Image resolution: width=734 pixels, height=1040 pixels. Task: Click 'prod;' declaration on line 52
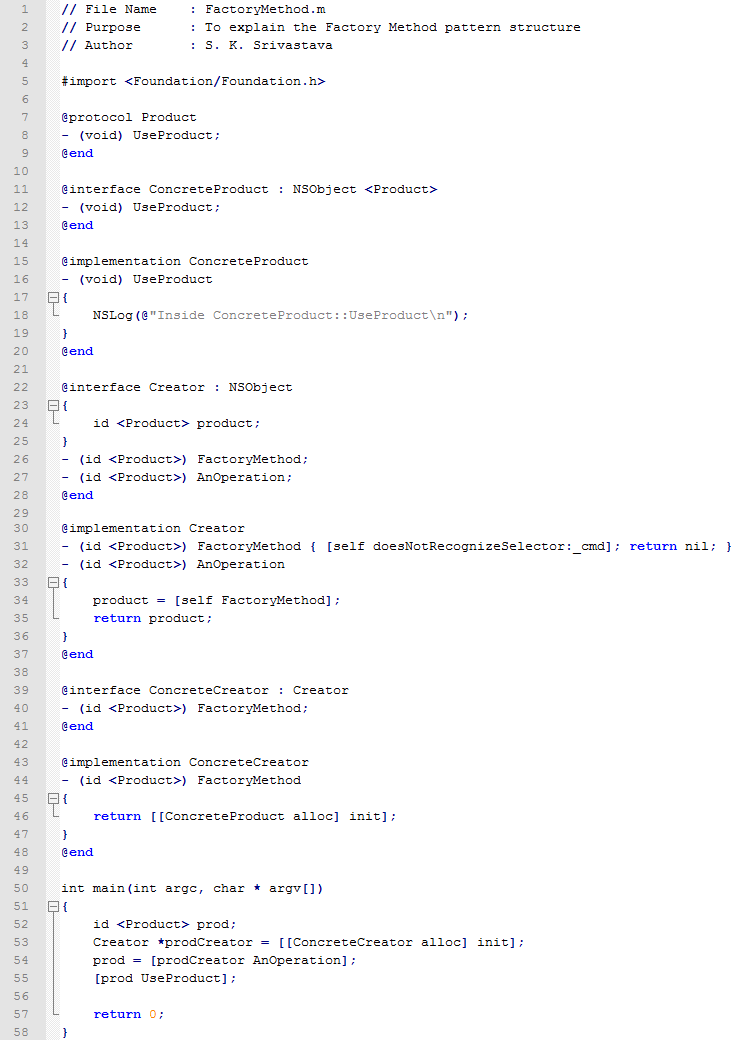click(217, 925)
